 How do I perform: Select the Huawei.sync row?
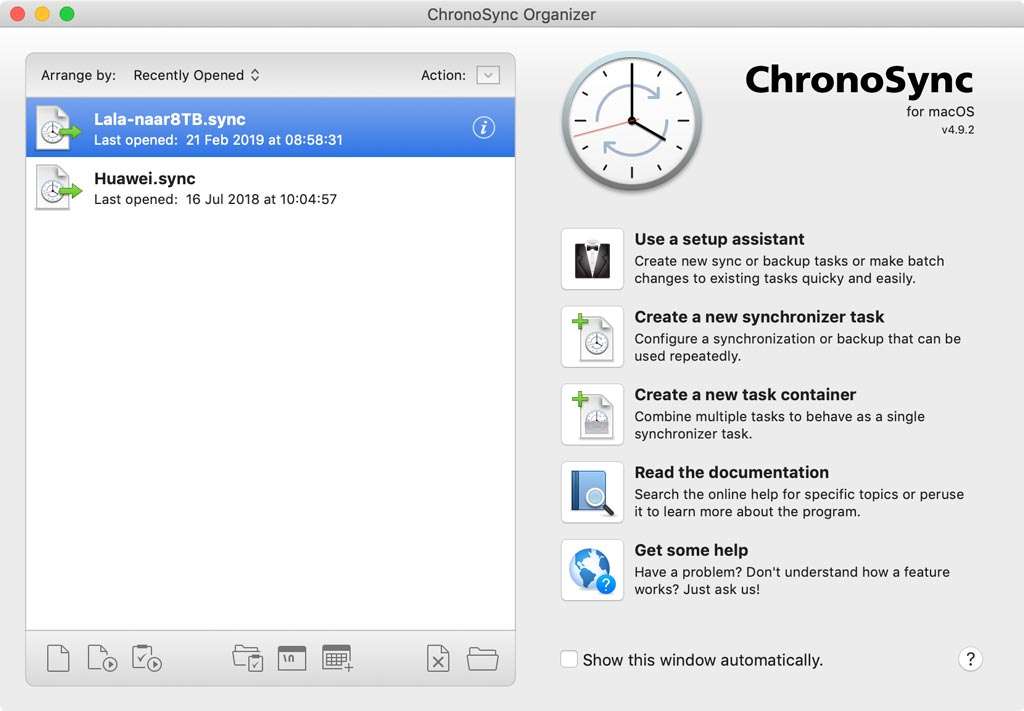coord(270,187)
